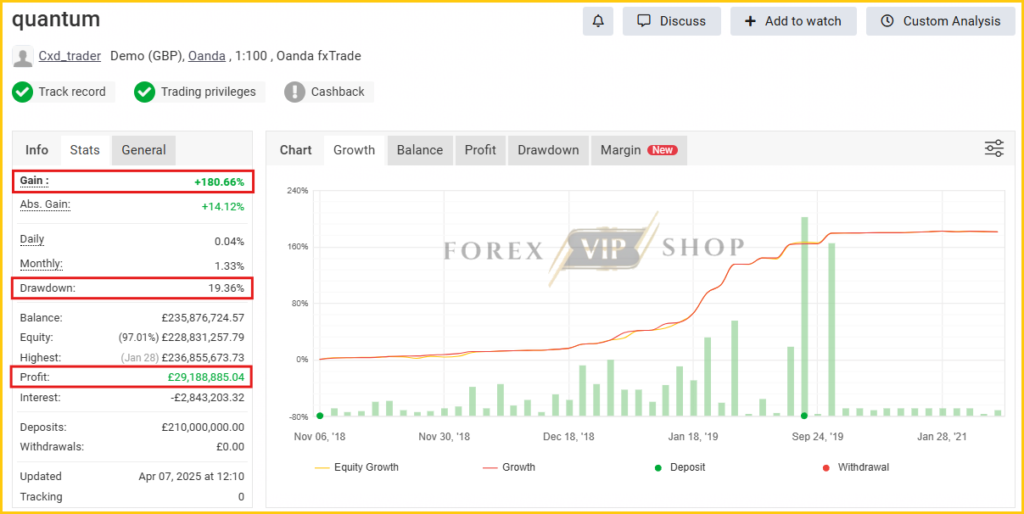1024x514 pixels.
Task: Click the Profit value £29,188,885.04
Action: pyautogui.click(x=206, y=377)
